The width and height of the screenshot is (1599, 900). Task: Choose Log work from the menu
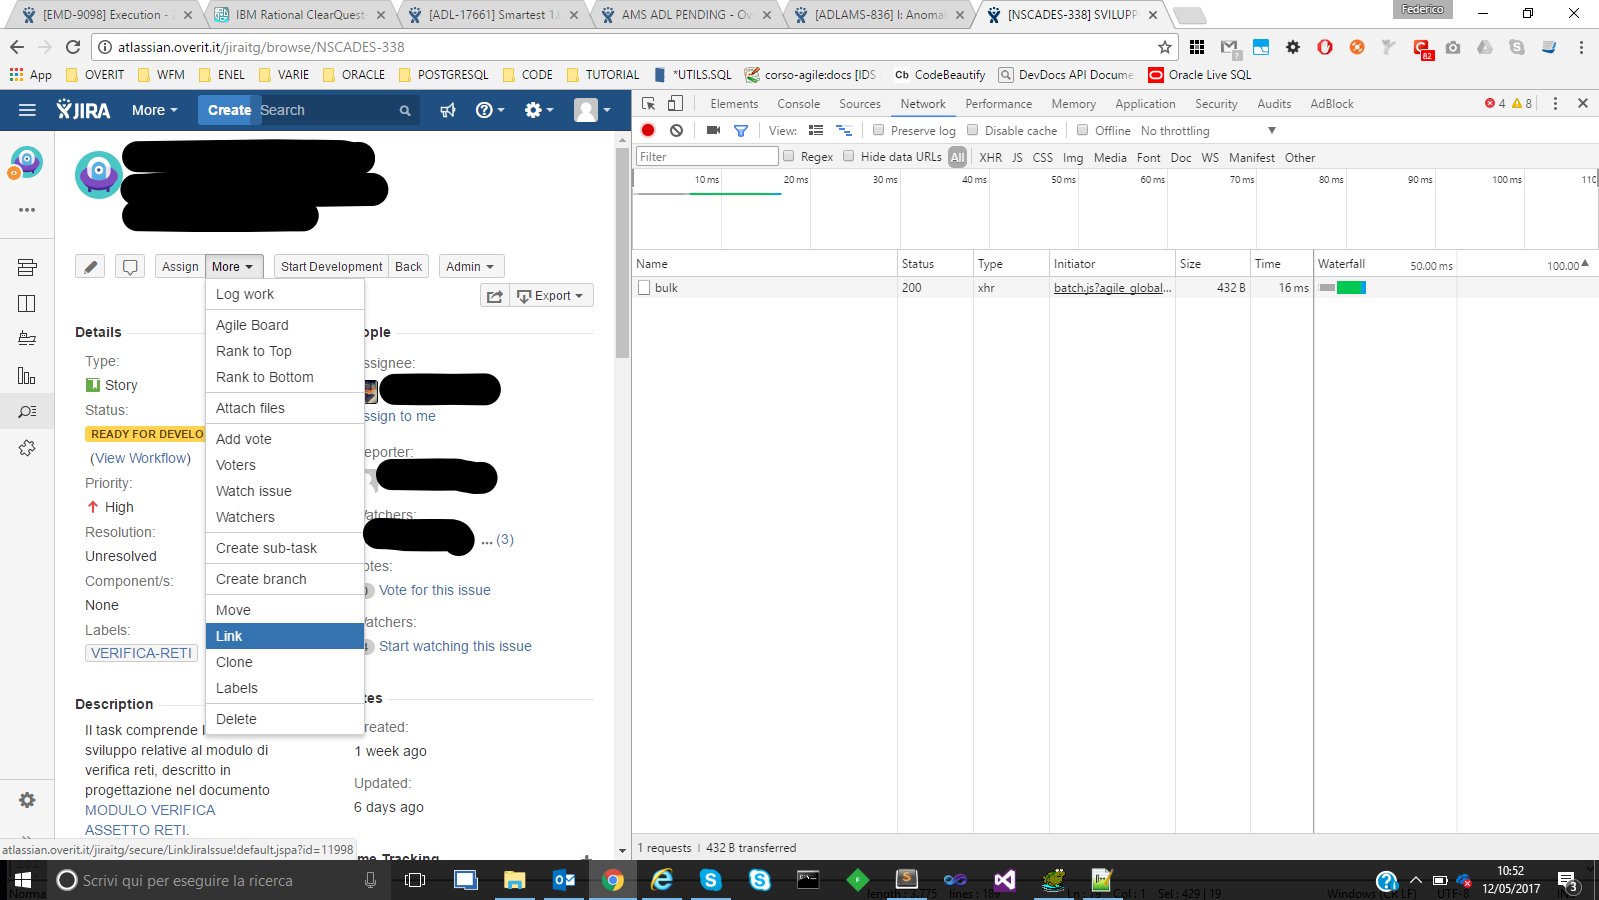[x=285, y=294]
